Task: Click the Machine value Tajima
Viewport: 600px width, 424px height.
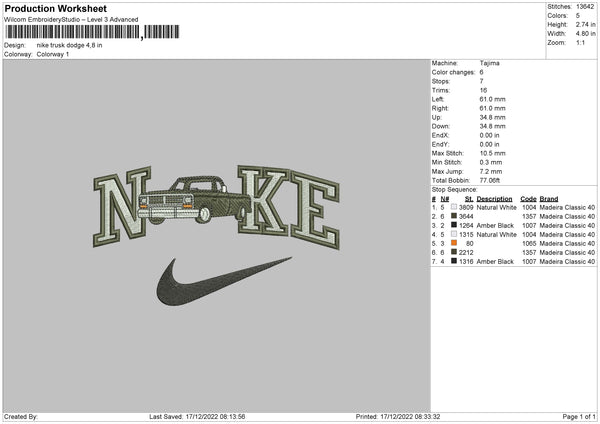Action: point(489,63)
